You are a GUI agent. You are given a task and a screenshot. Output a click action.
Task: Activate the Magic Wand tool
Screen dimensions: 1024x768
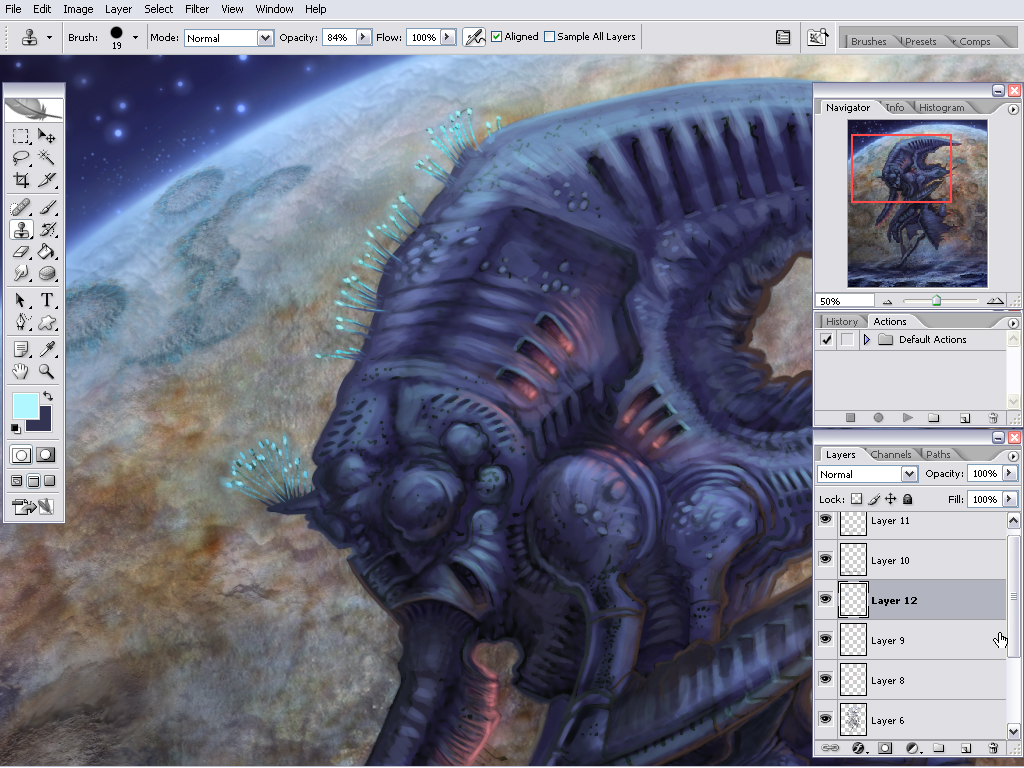pos(46,157)
